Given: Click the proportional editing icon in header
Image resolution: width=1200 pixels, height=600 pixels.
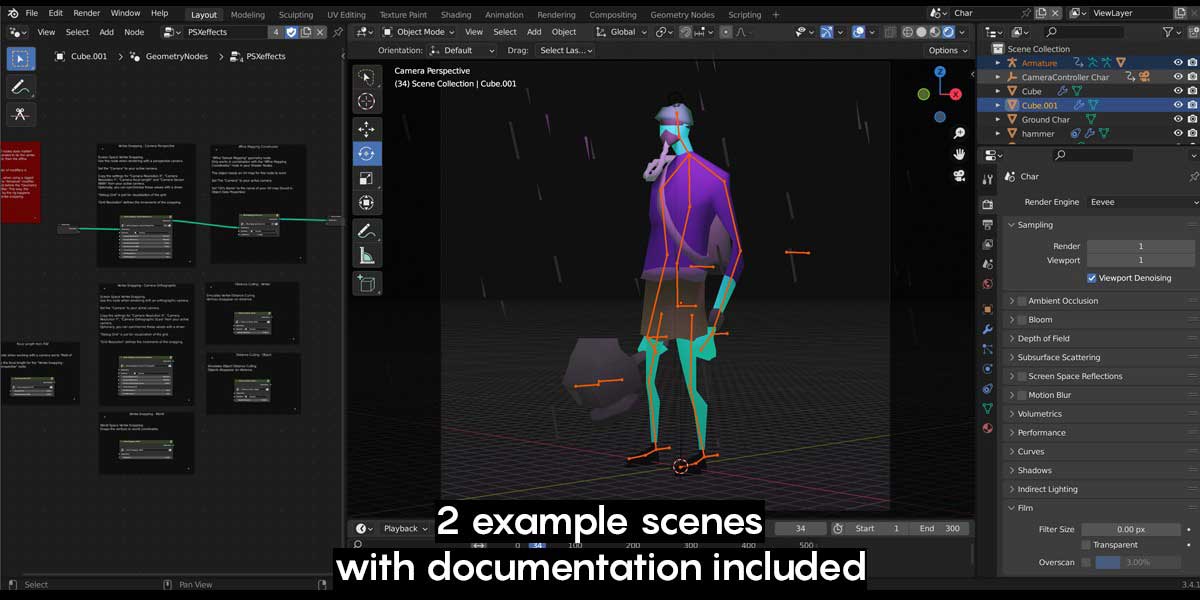Looking at the screenshot, I should pyautogui.click(x=726, y=32).
